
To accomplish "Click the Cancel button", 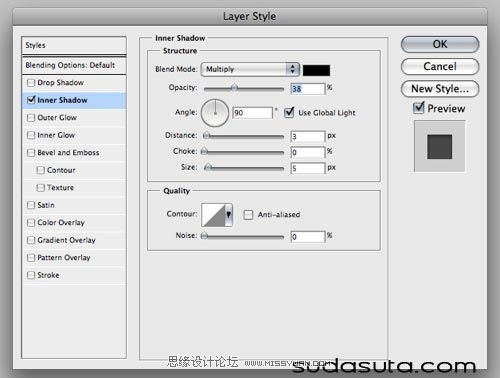I will click(x=440, y=66).
